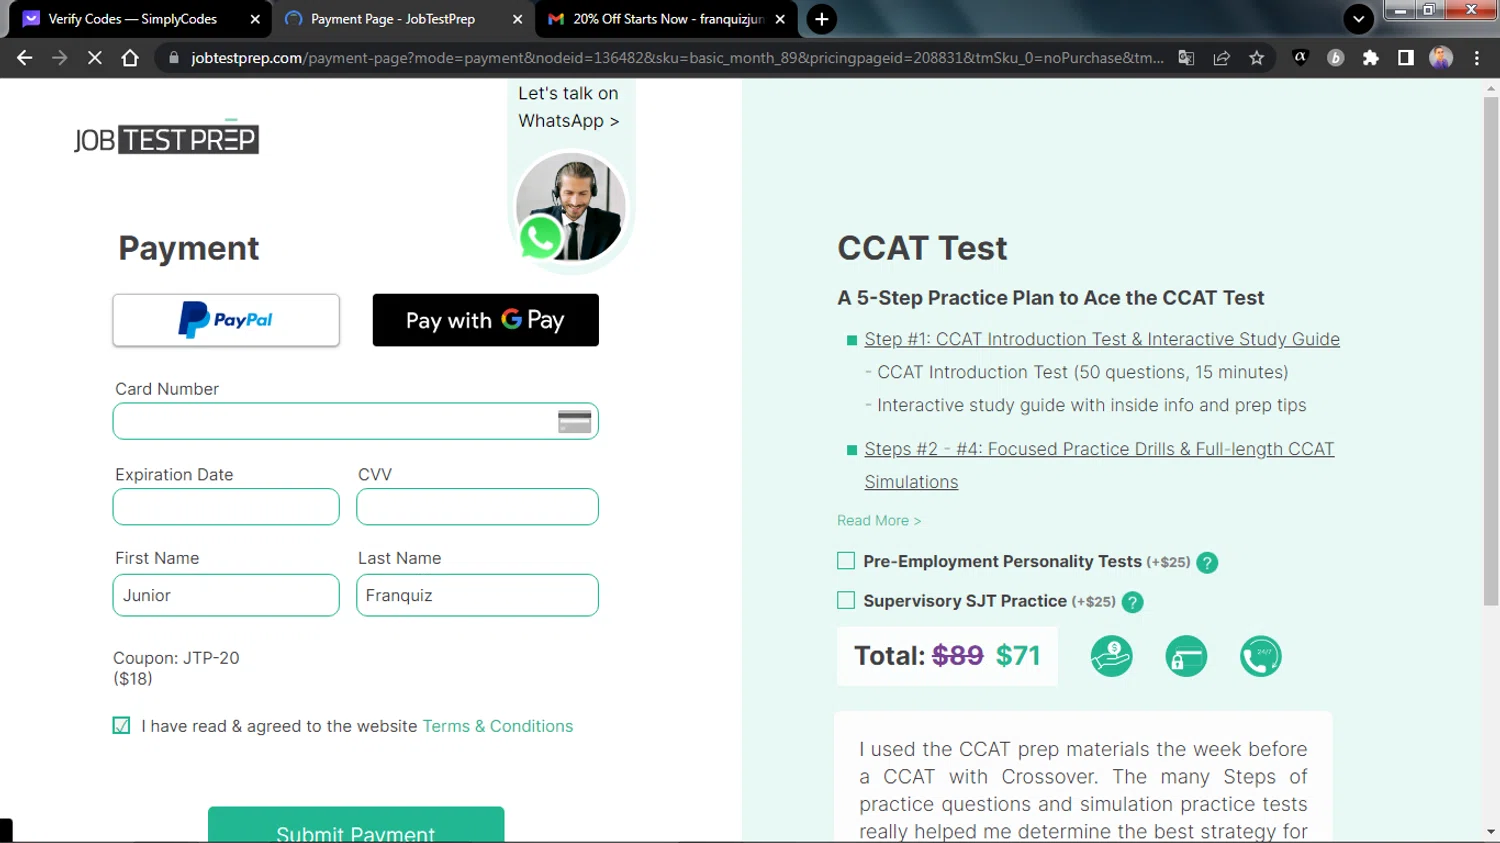Open the translate page icon in address bar
Viewport: 1500px width, 843px height.
[x=1186, y=58]
